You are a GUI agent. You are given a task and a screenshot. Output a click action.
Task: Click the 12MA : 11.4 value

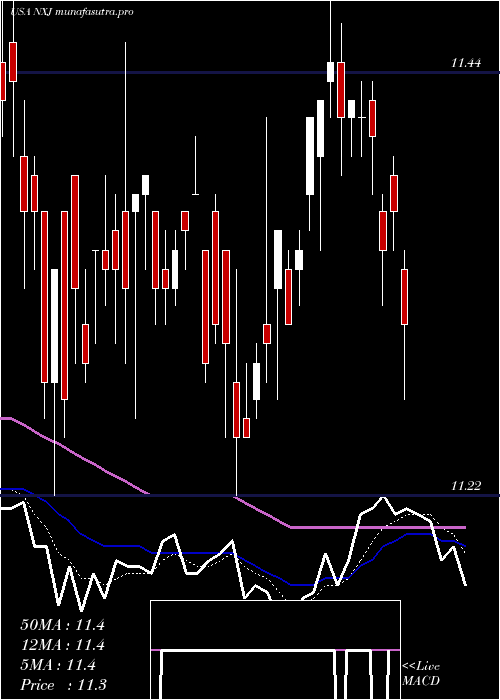click(62, 645)
